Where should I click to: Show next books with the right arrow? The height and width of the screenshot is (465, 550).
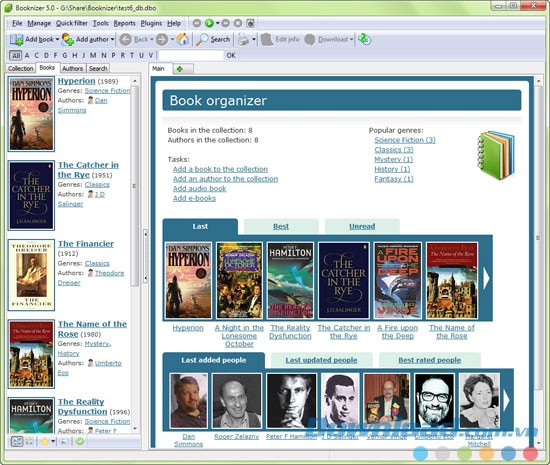(486, 278)
